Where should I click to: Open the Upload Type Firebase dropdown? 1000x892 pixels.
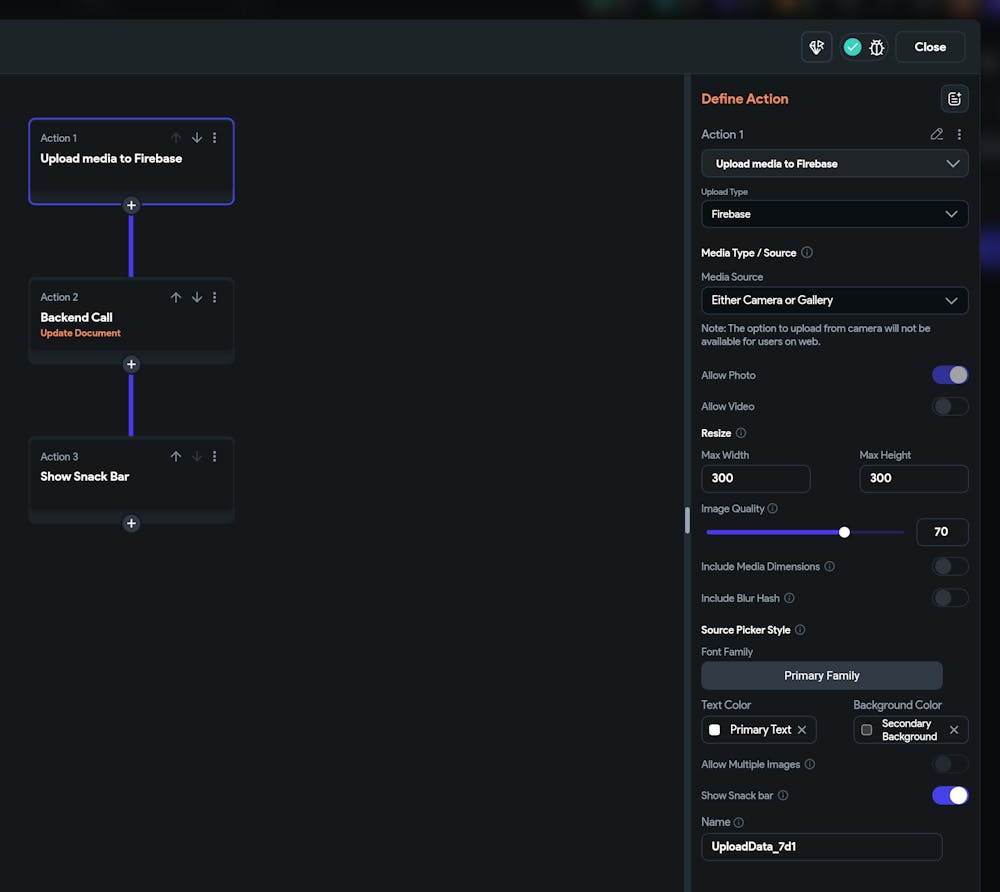point(834,214)
